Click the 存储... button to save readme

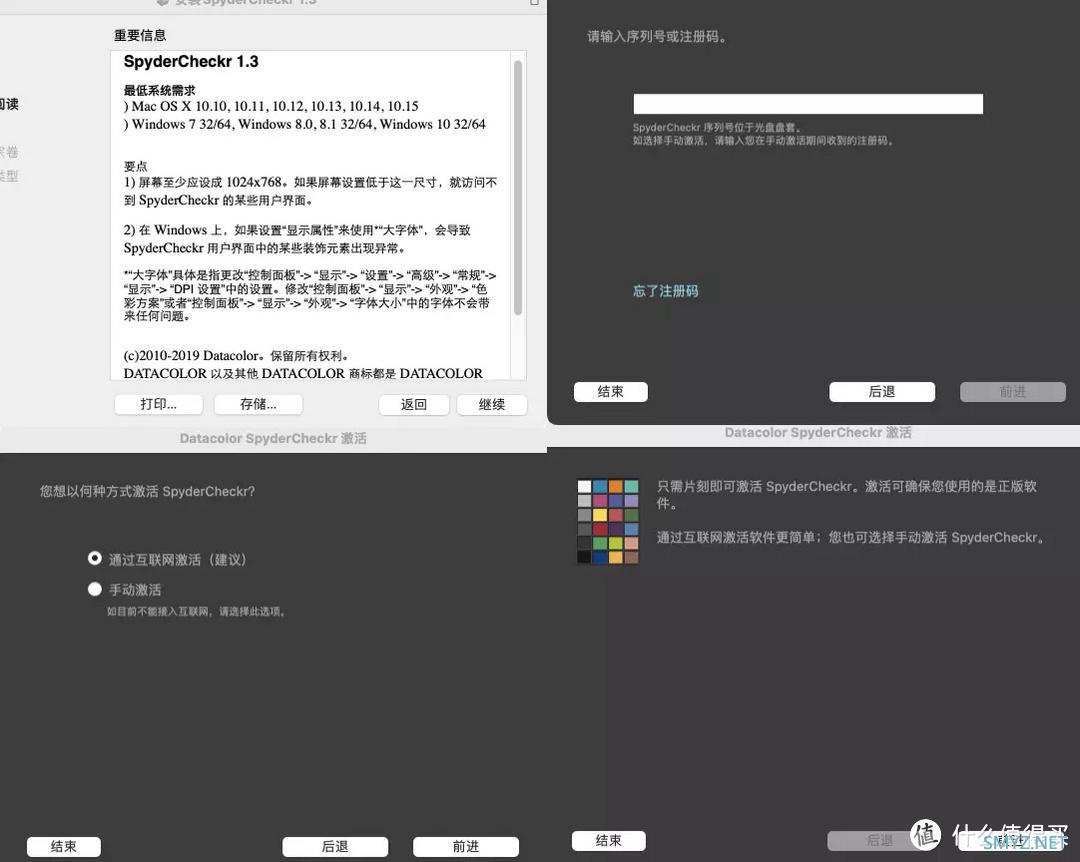pyautogui.click(x=257, y=403)
